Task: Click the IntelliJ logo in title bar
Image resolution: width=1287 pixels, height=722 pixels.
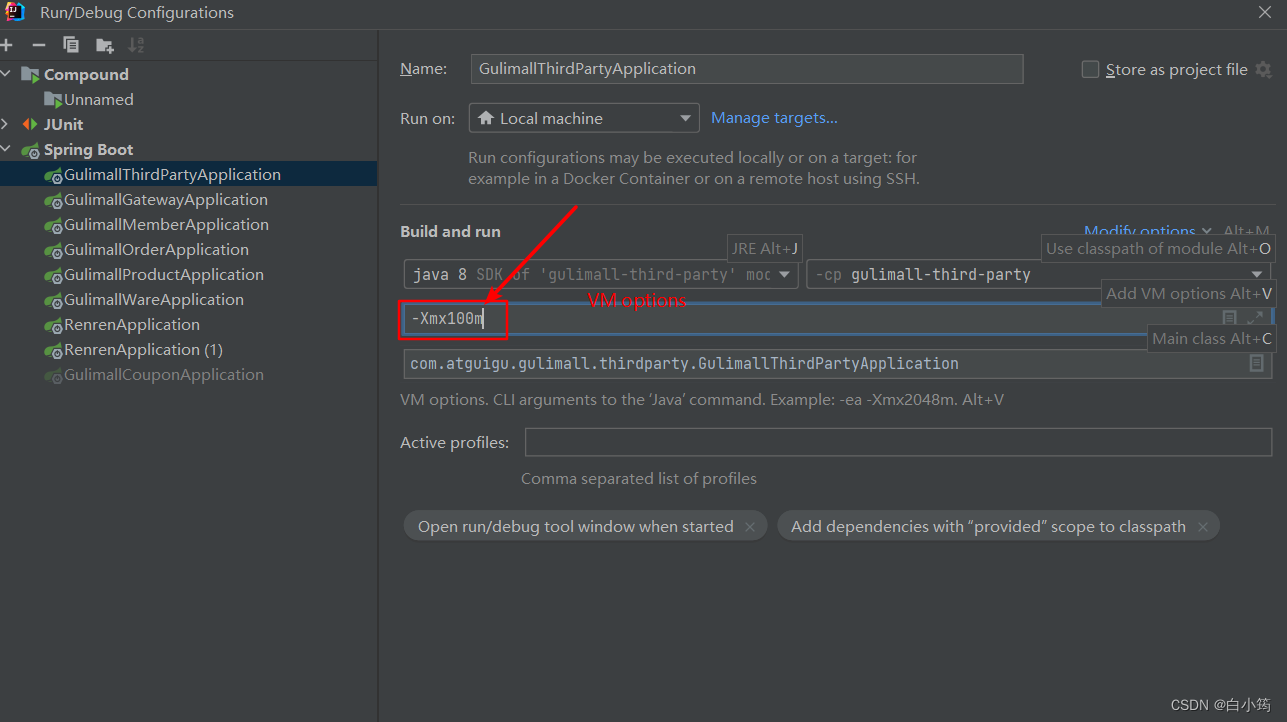Action: click(14, 12)
